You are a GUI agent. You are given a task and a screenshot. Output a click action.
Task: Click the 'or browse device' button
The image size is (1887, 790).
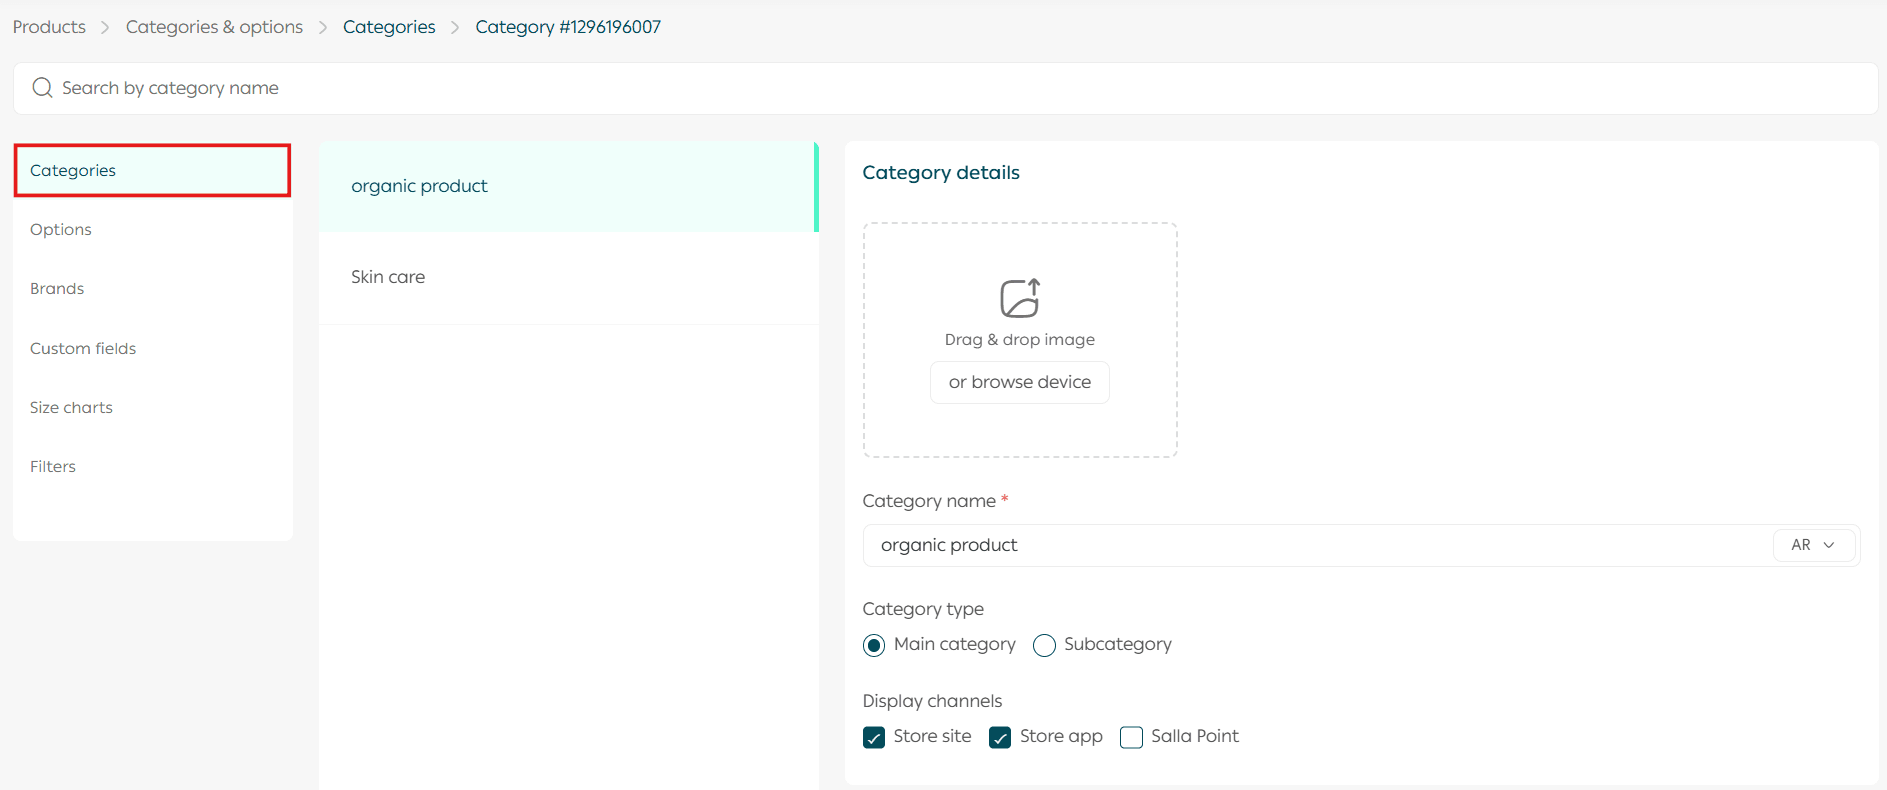1019,382
